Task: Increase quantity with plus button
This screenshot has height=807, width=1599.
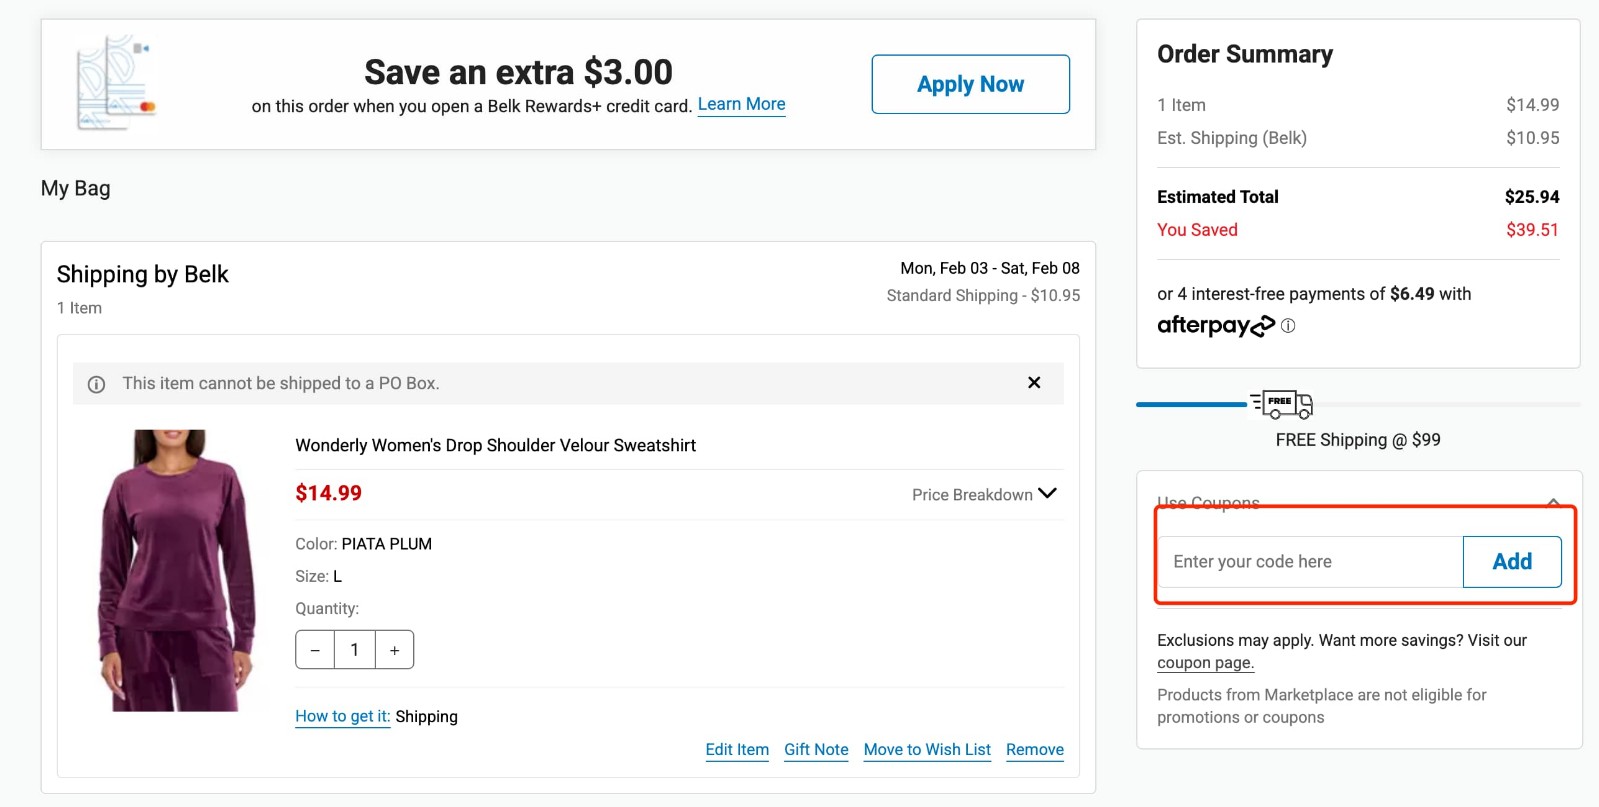Action: tap(394, 650)
